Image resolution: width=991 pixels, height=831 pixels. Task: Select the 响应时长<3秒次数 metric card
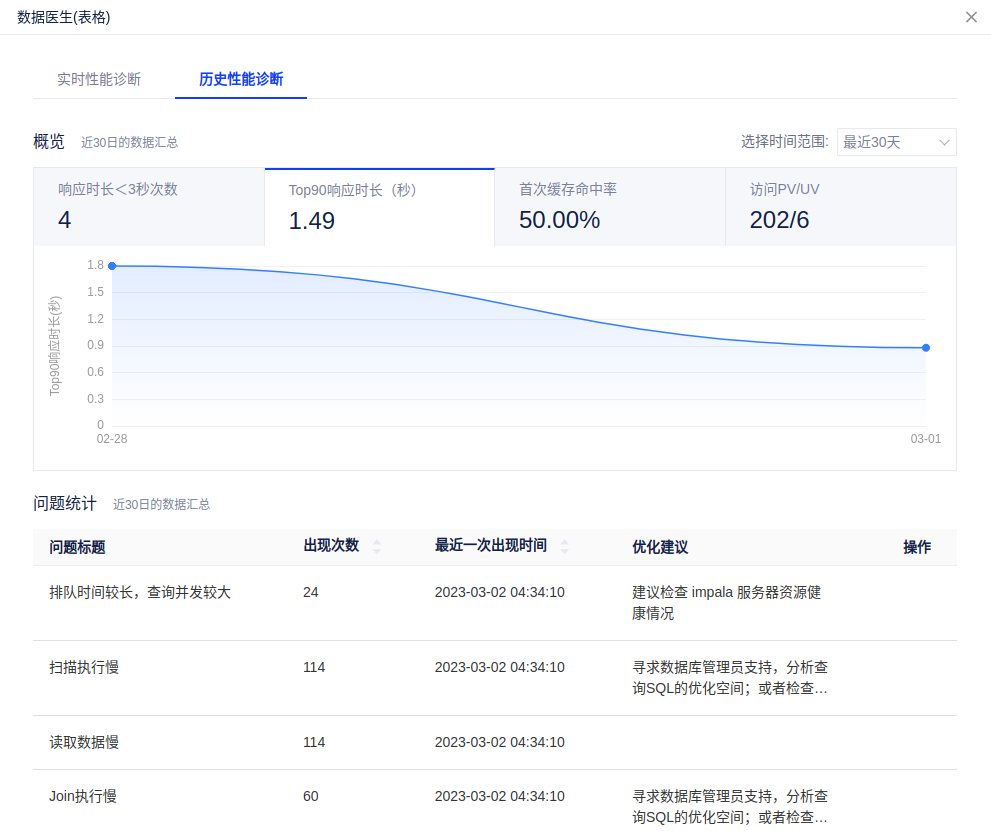coord(149,207)
